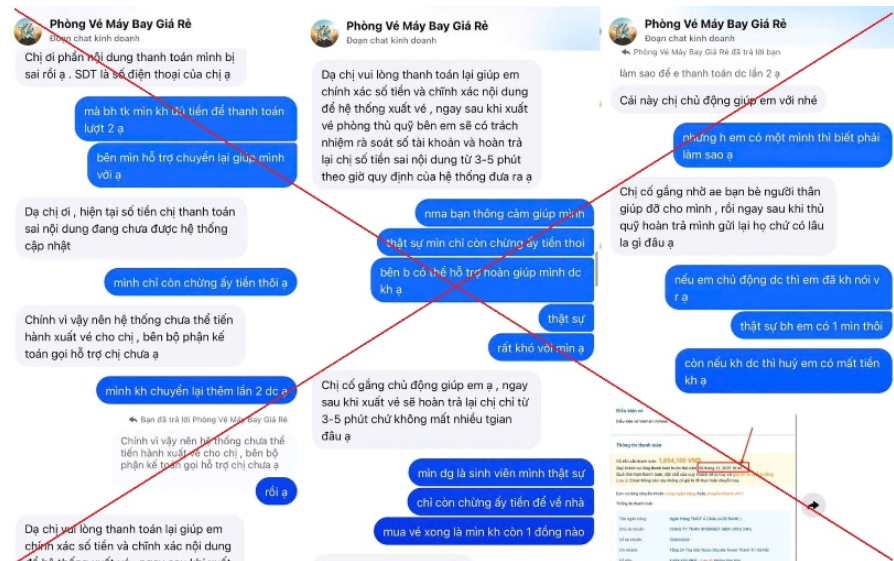Image resolution: width=894 pixels, height=561 pixels.
Task: Open the right 'Phòng Vé Máy Bay Giá Rẻ' chat title
Action: click(715, 24)
